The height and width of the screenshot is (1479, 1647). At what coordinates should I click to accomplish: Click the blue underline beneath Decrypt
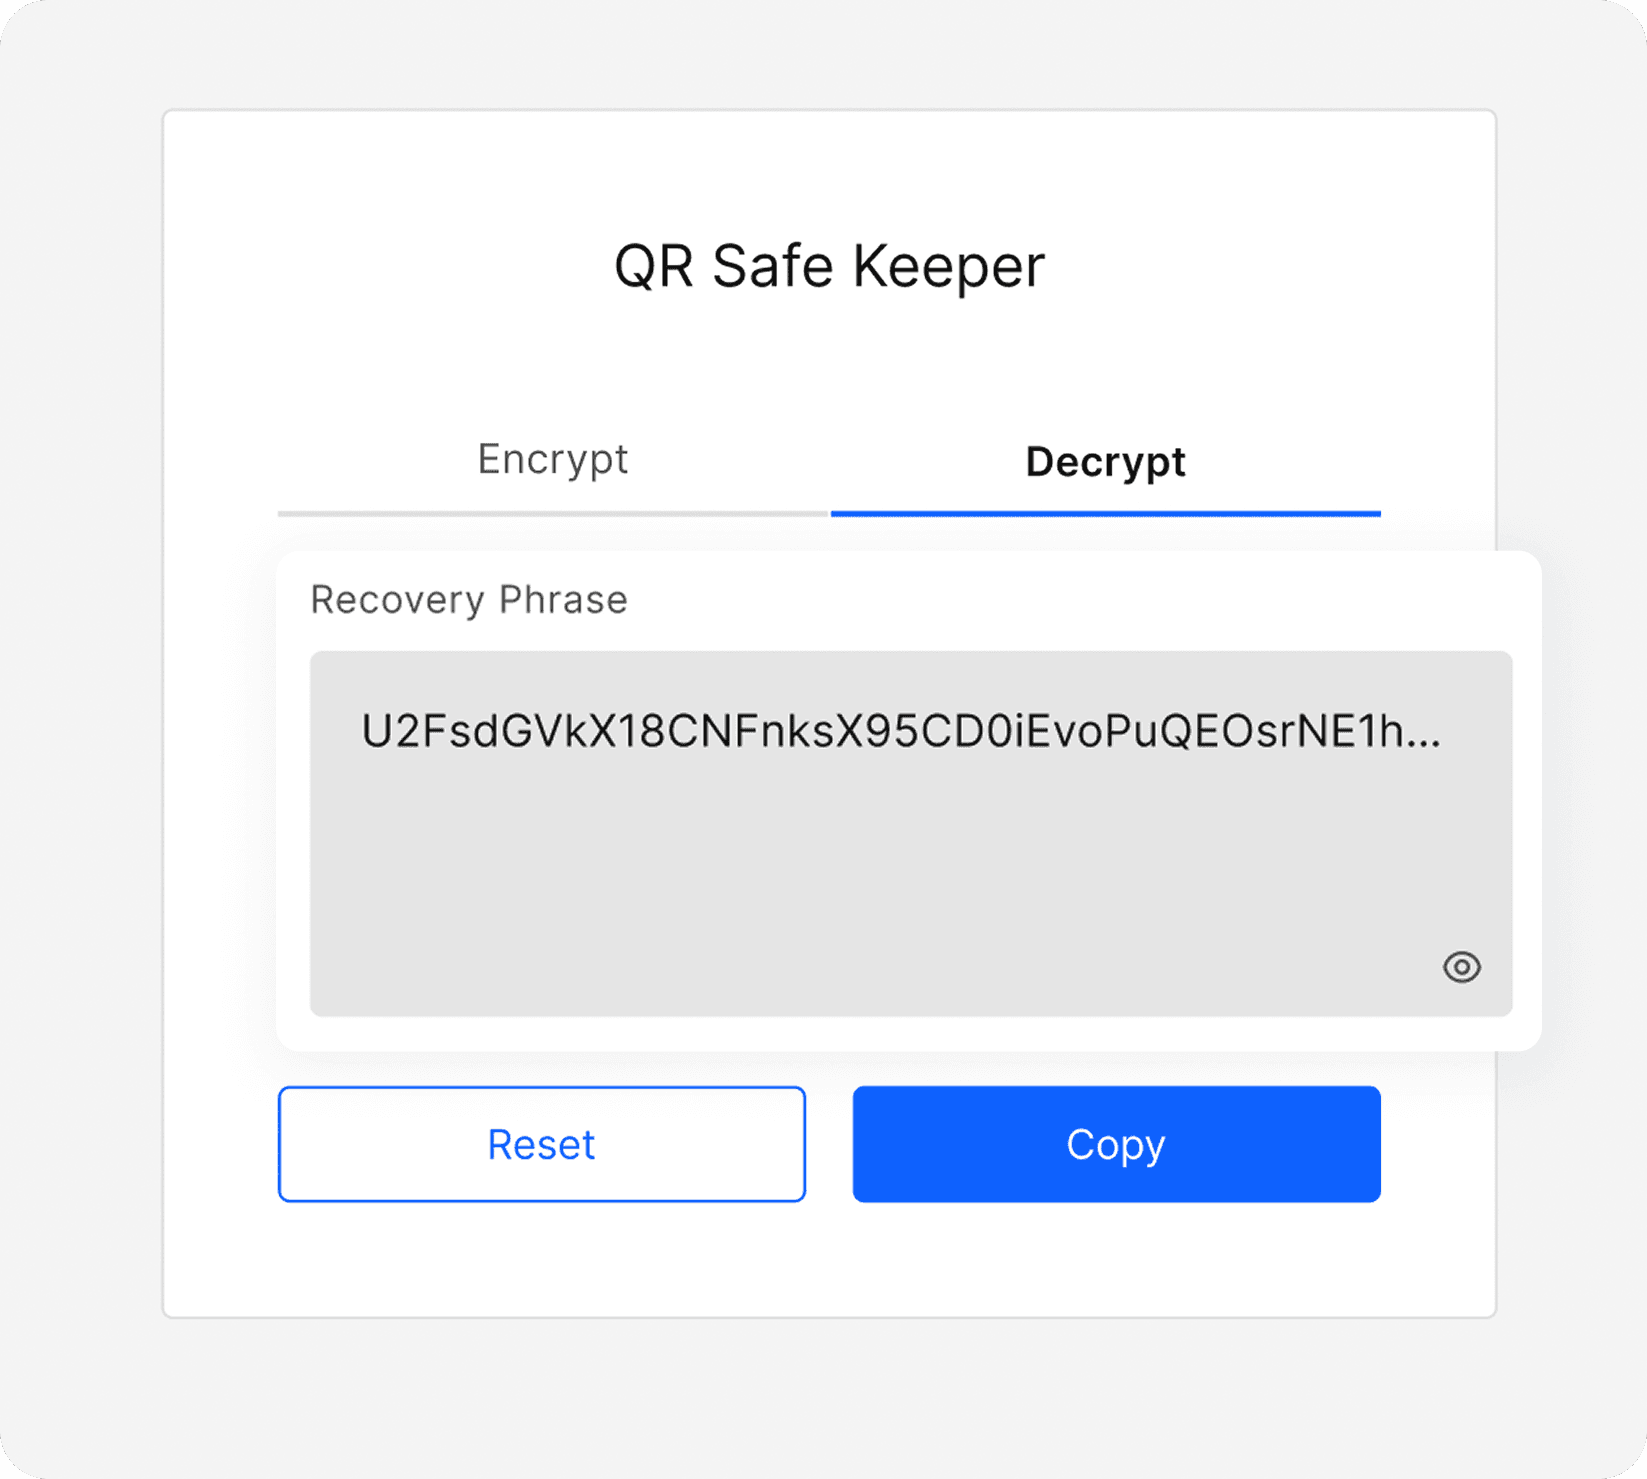(x=1105, y=514)
